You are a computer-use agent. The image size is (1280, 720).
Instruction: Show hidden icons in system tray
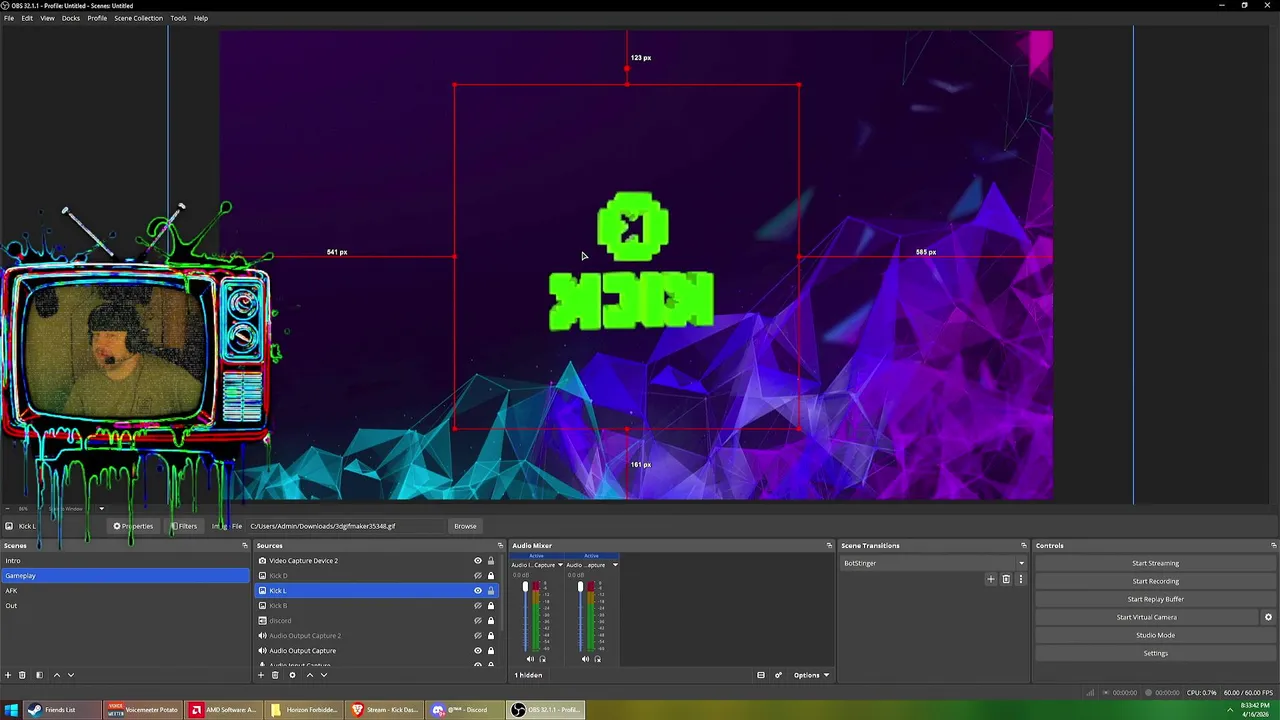pos(1230,710)
